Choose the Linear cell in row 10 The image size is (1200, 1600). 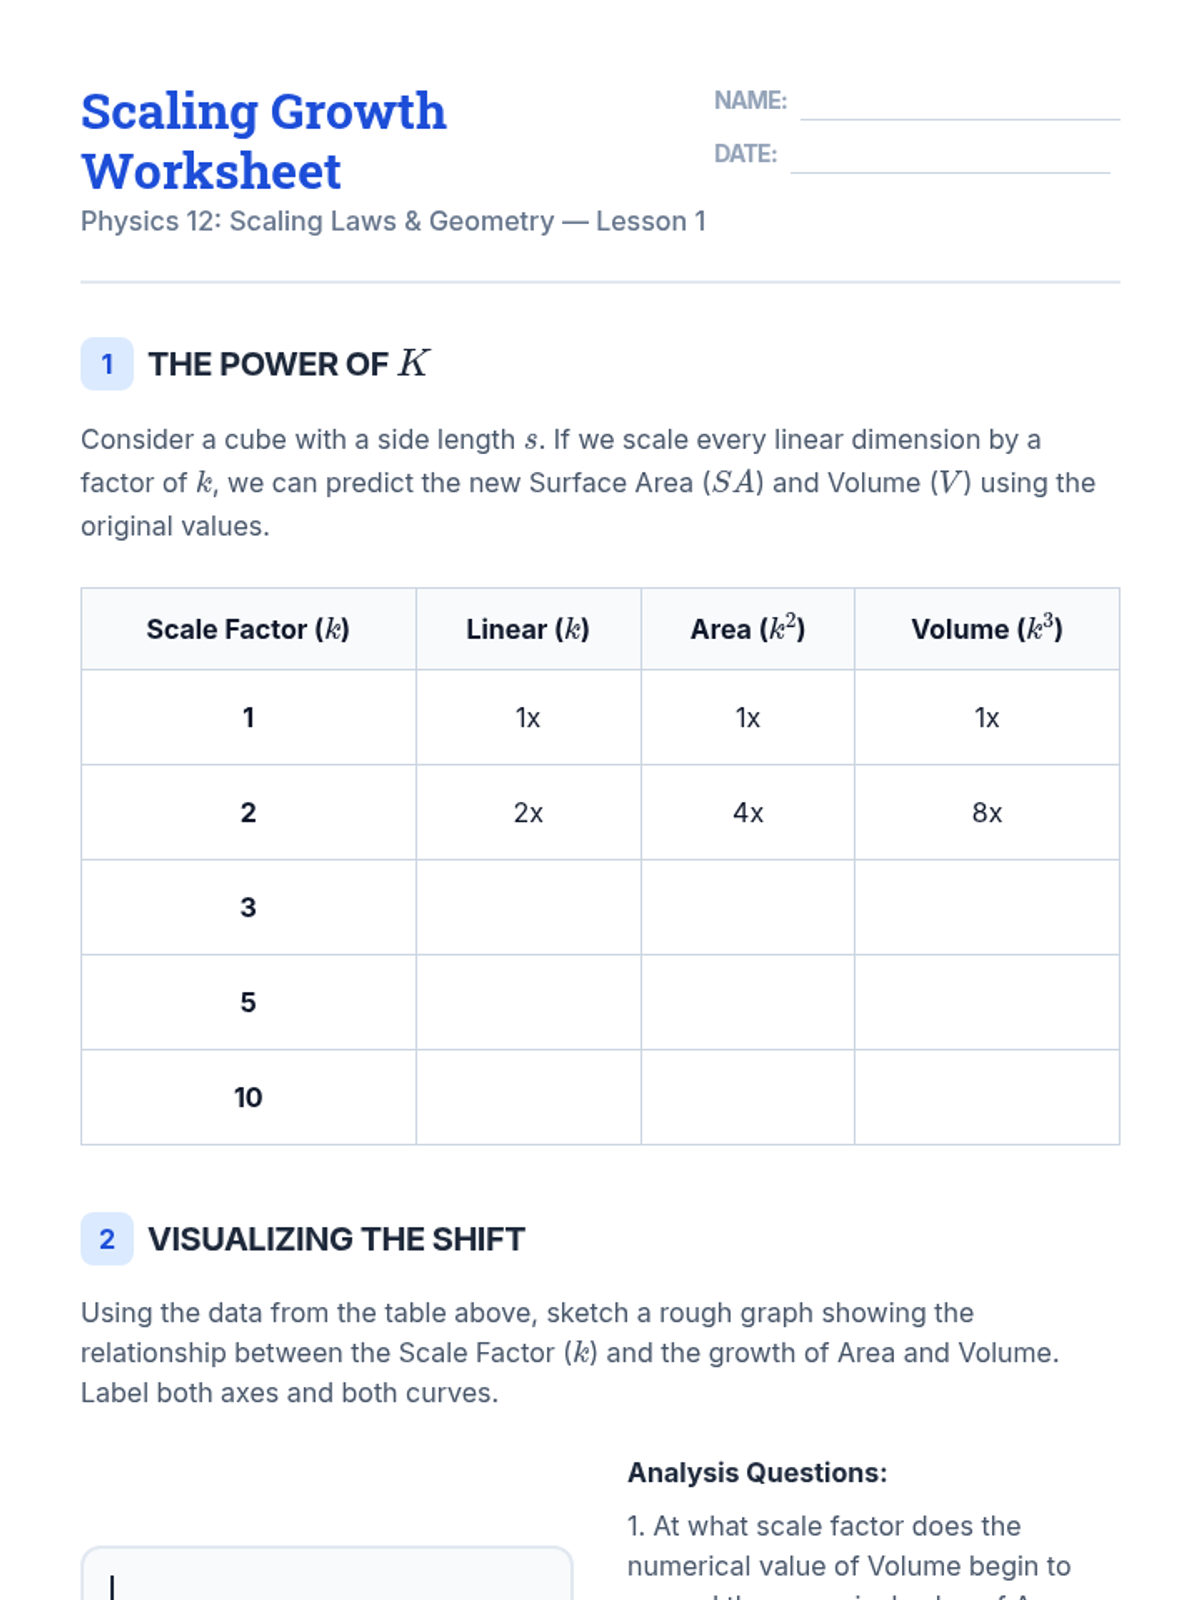click(528, 1097)
